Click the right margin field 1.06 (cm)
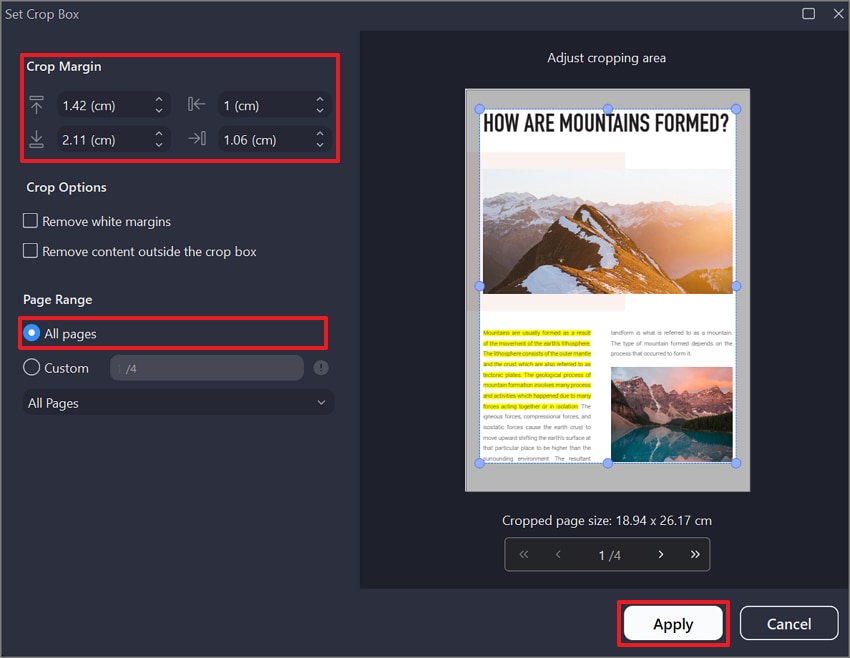This screenshot has width=850, height=658. click(275, 140)
